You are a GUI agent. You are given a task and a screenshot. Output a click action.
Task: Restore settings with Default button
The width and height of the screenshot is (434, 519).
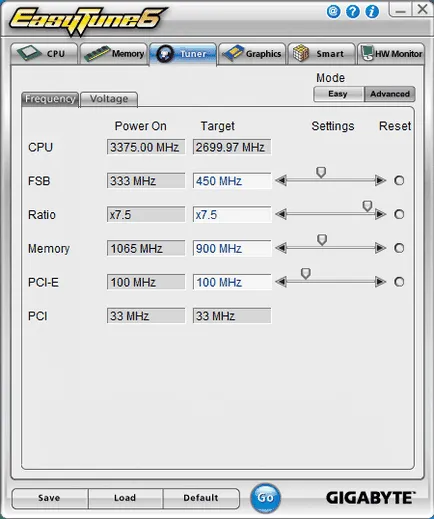[201, 498]
